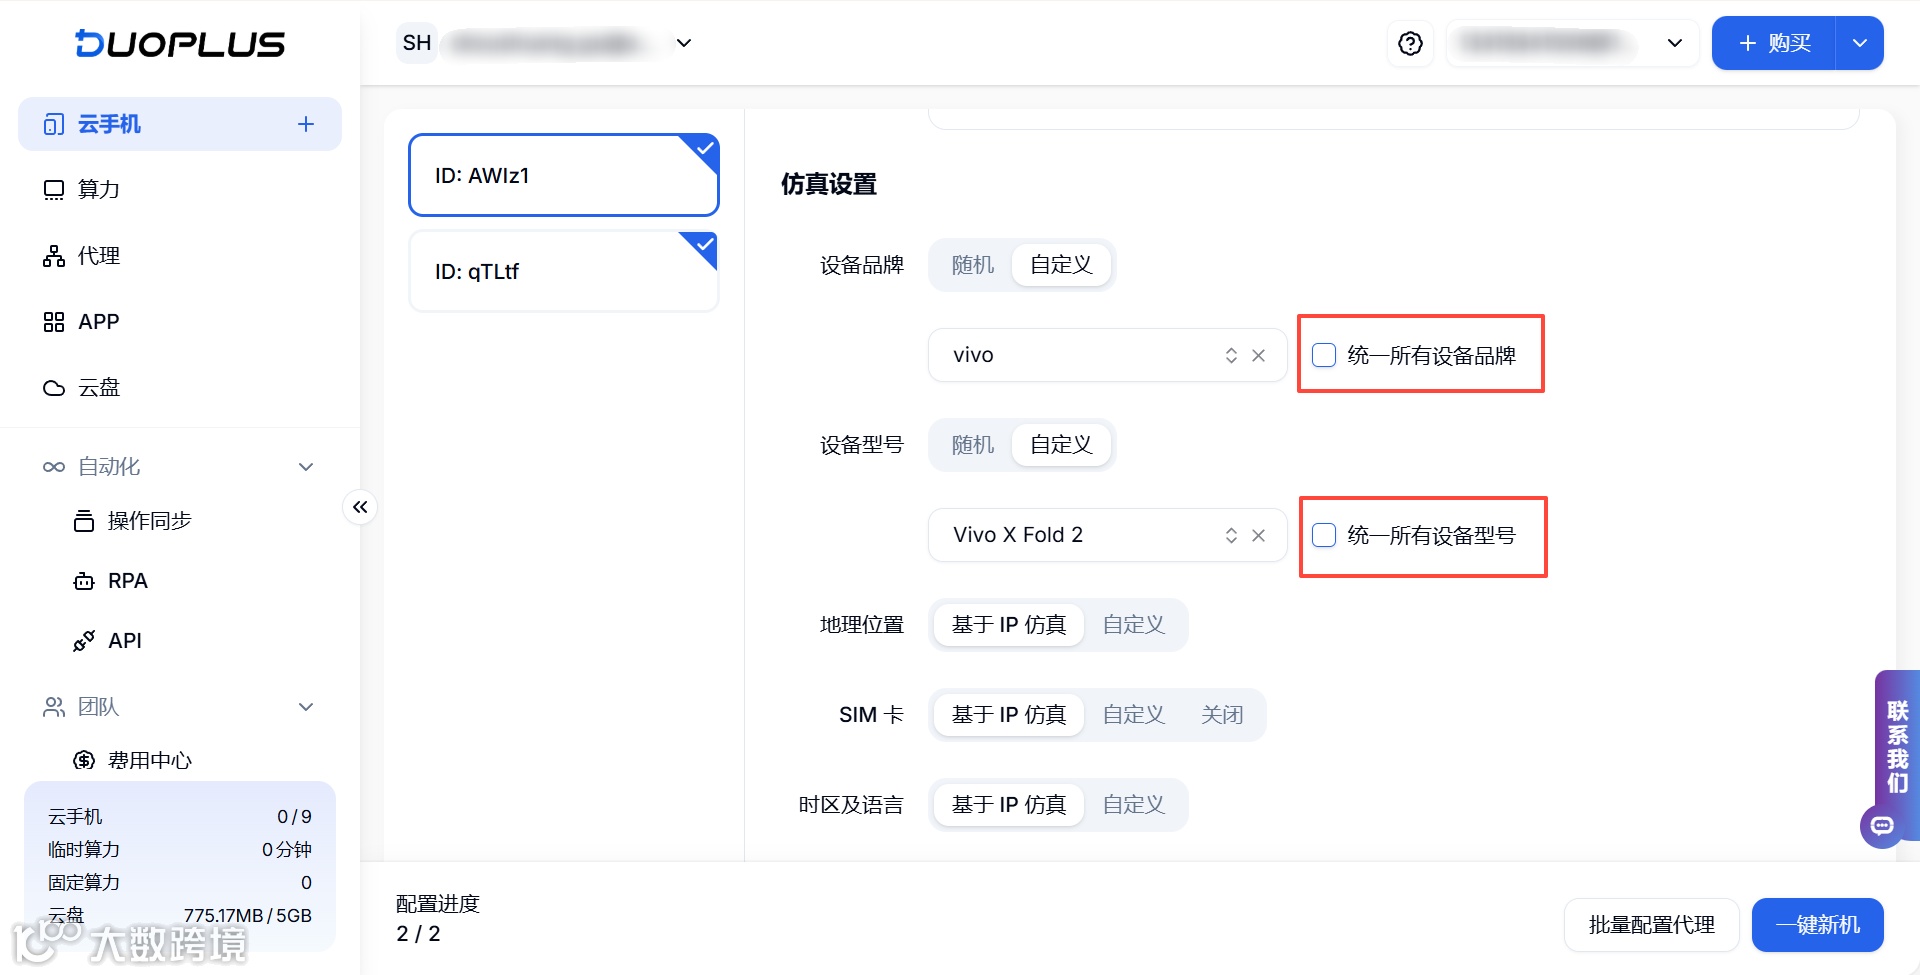
Task: Open the purchase button dropdown arrow
Action: pos(1860,43)
